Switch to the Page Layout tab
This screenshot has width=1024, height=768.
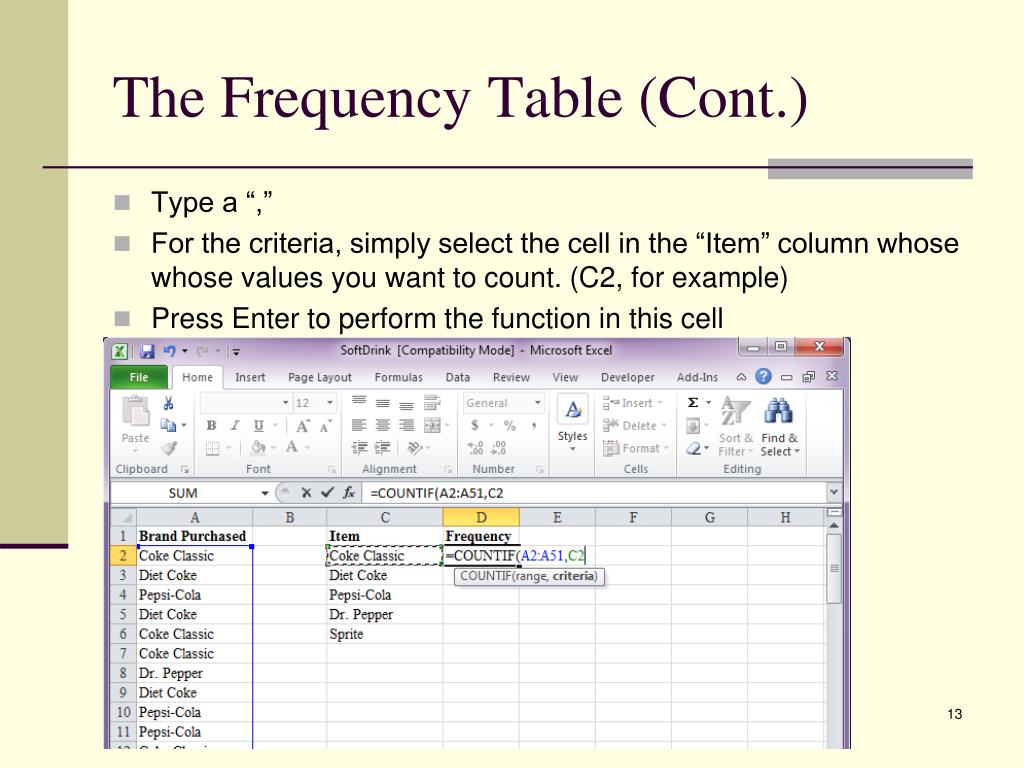point(320,377)
